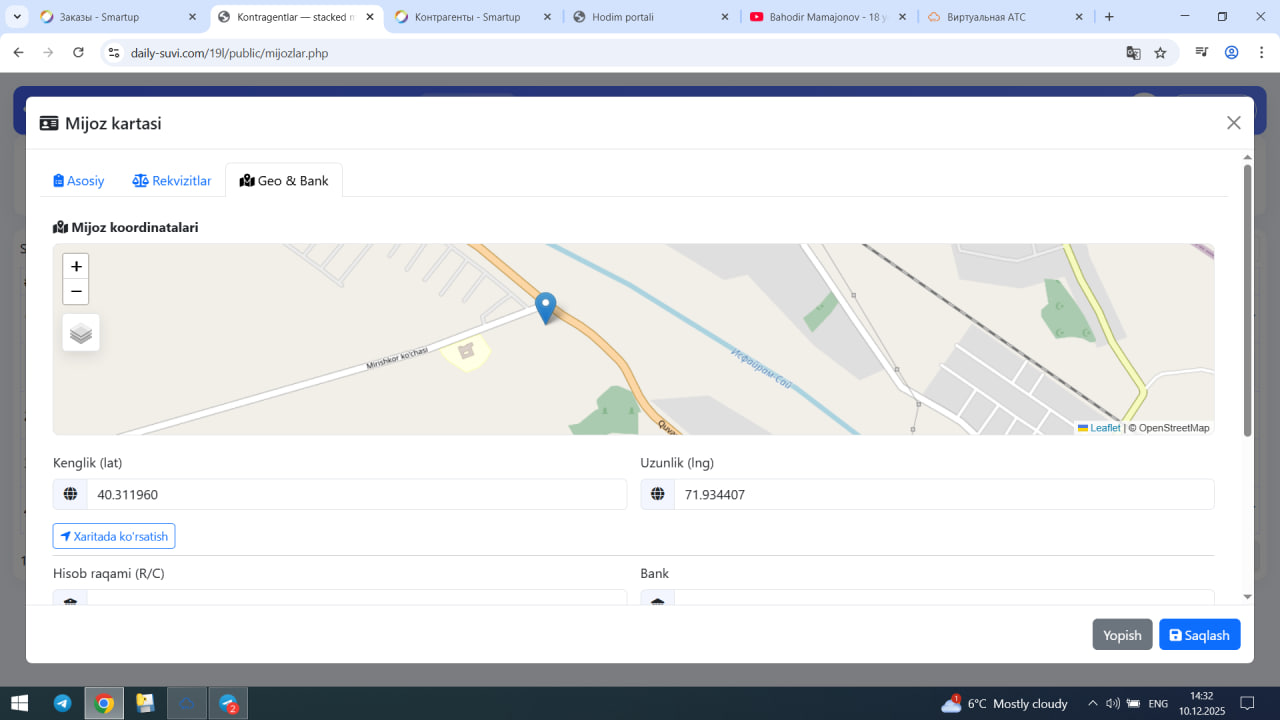
Task: Open the Chrome three-dot menu
Action: [1260, 53]
